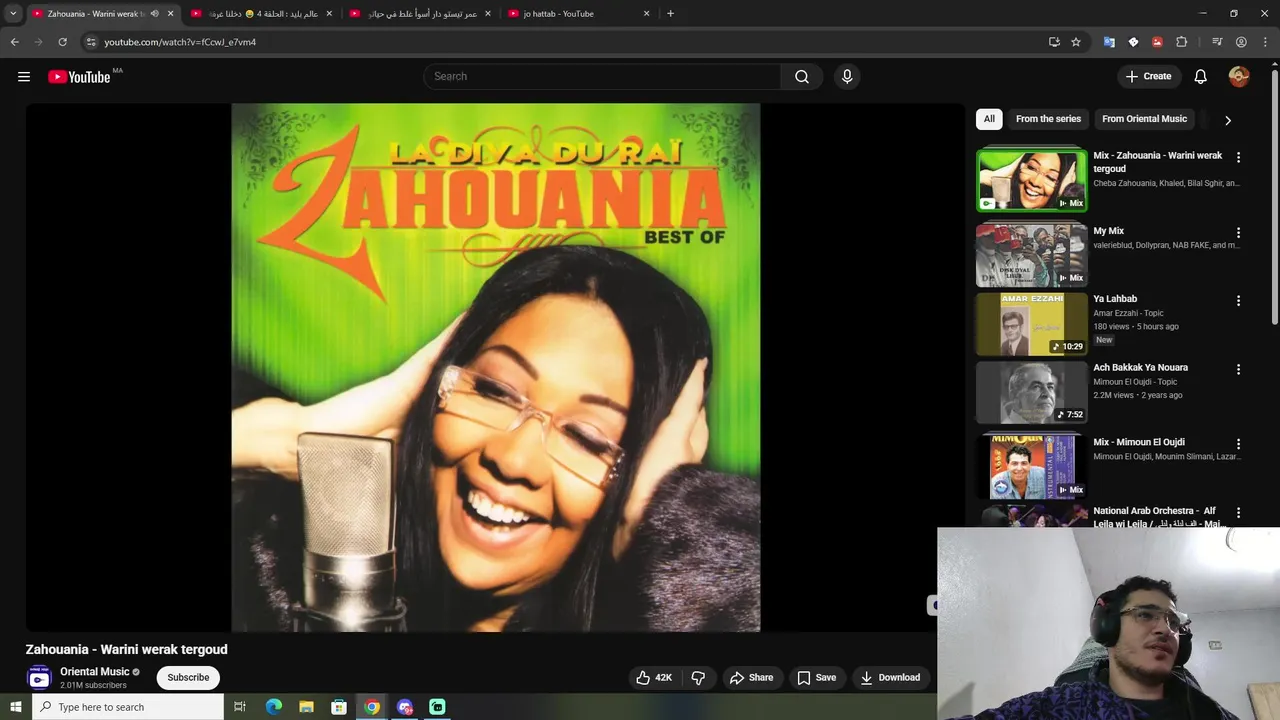Open options for Mix - Mimoun El Oujdi
The width and height of the screenshot is (1280, 720).
pyautogui.click(x=1238, y=444)
